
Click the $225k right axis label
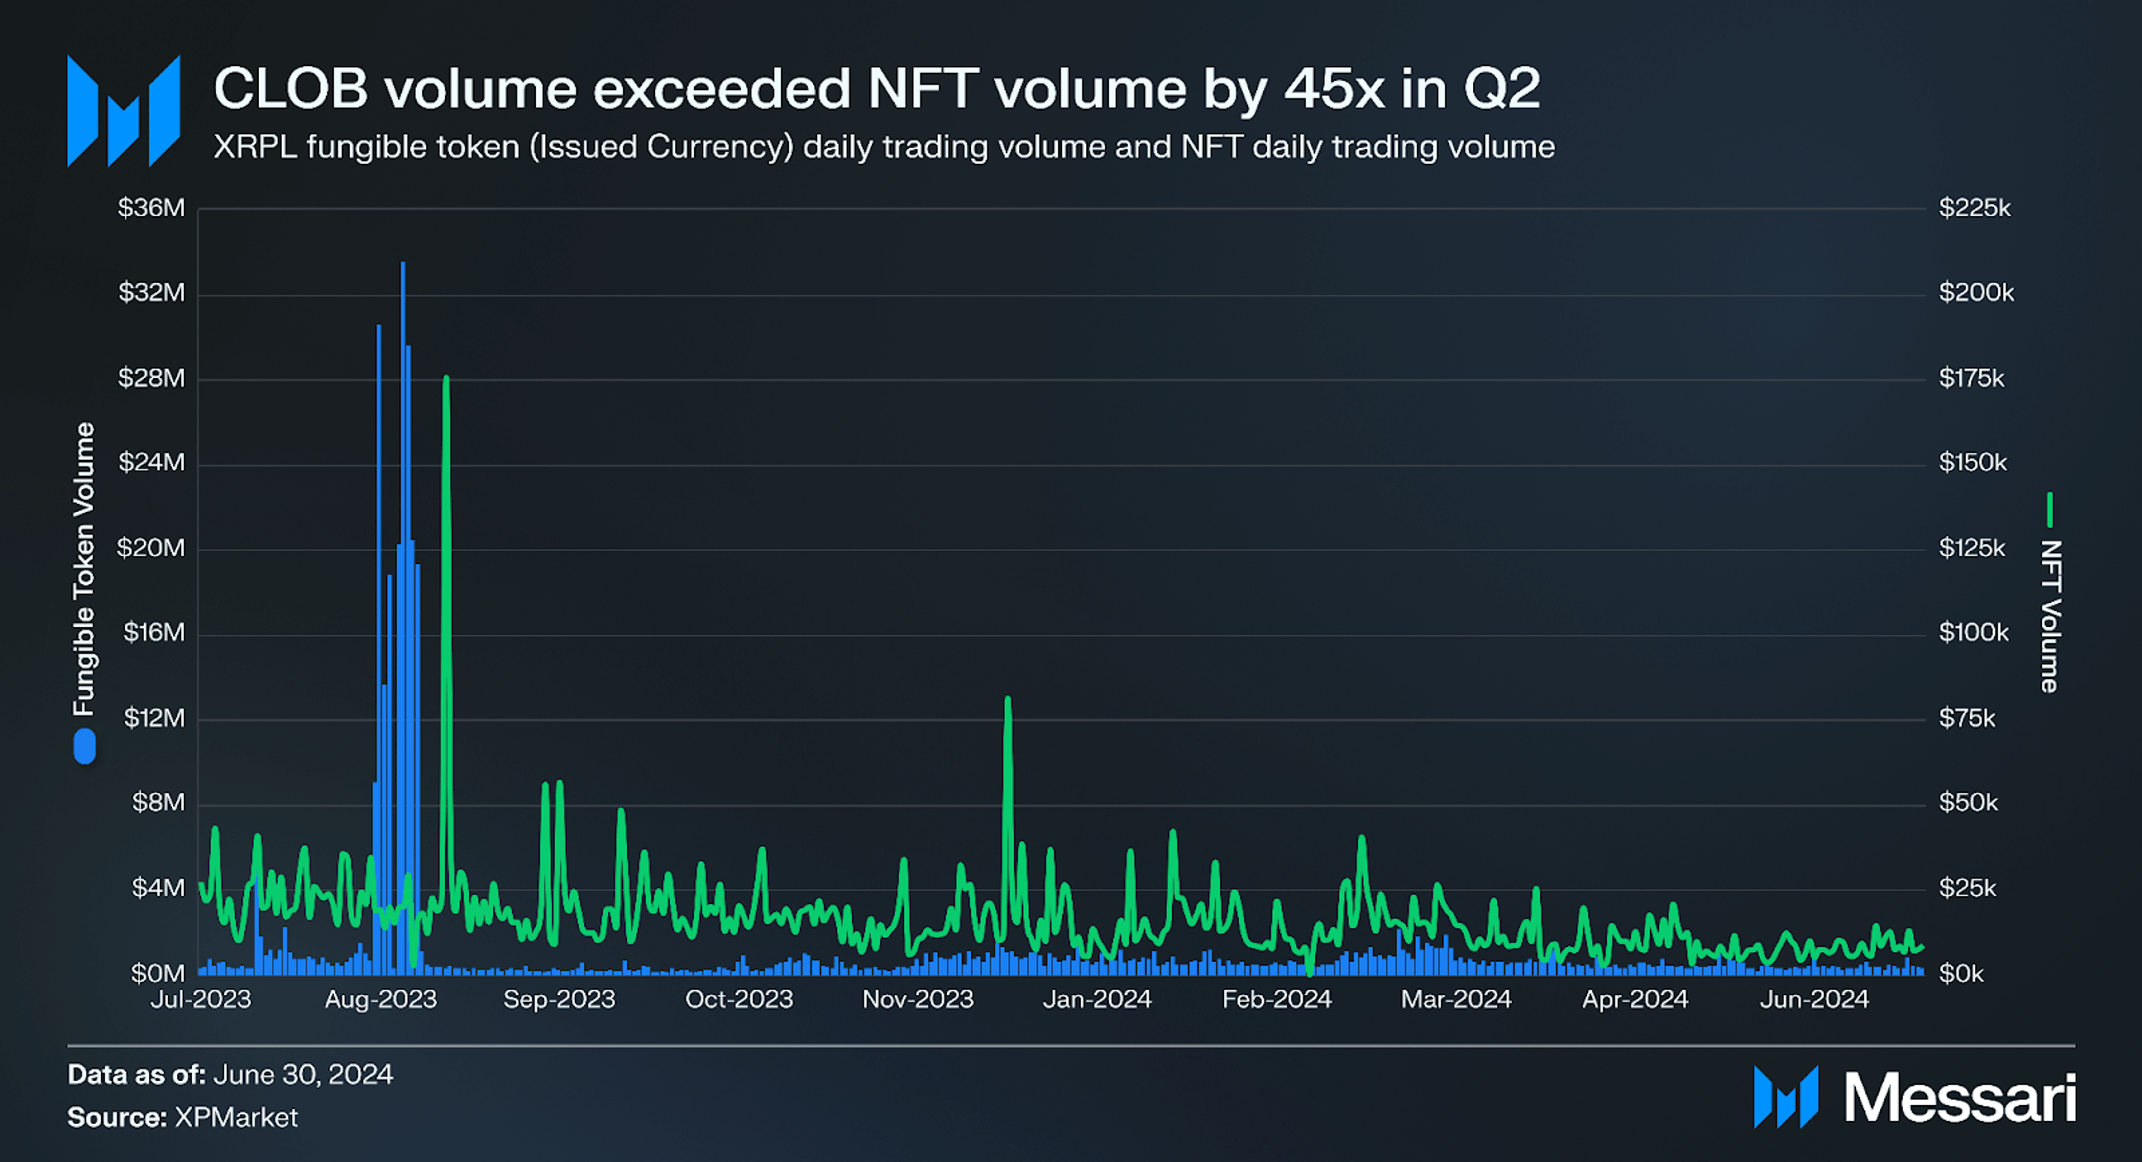click(1974, 208)
